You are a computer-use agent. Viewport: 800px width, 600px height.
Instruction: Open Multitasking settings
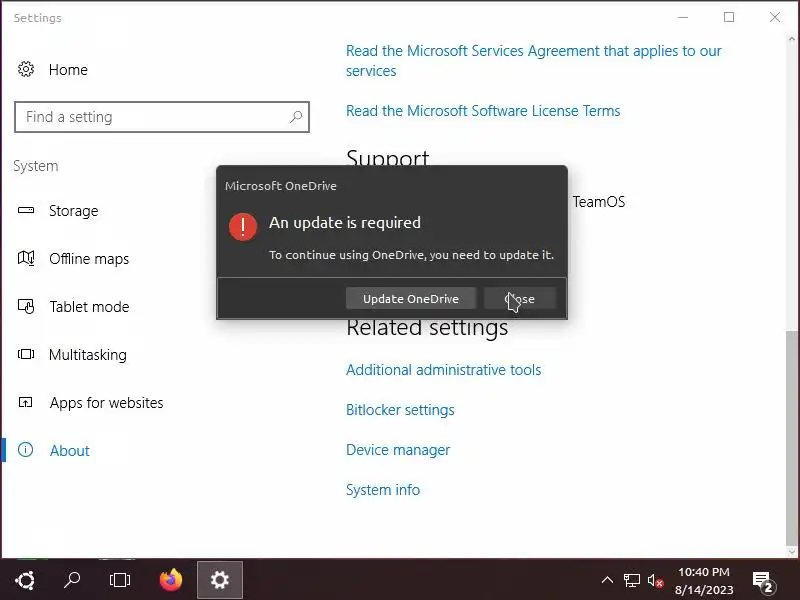88,355
